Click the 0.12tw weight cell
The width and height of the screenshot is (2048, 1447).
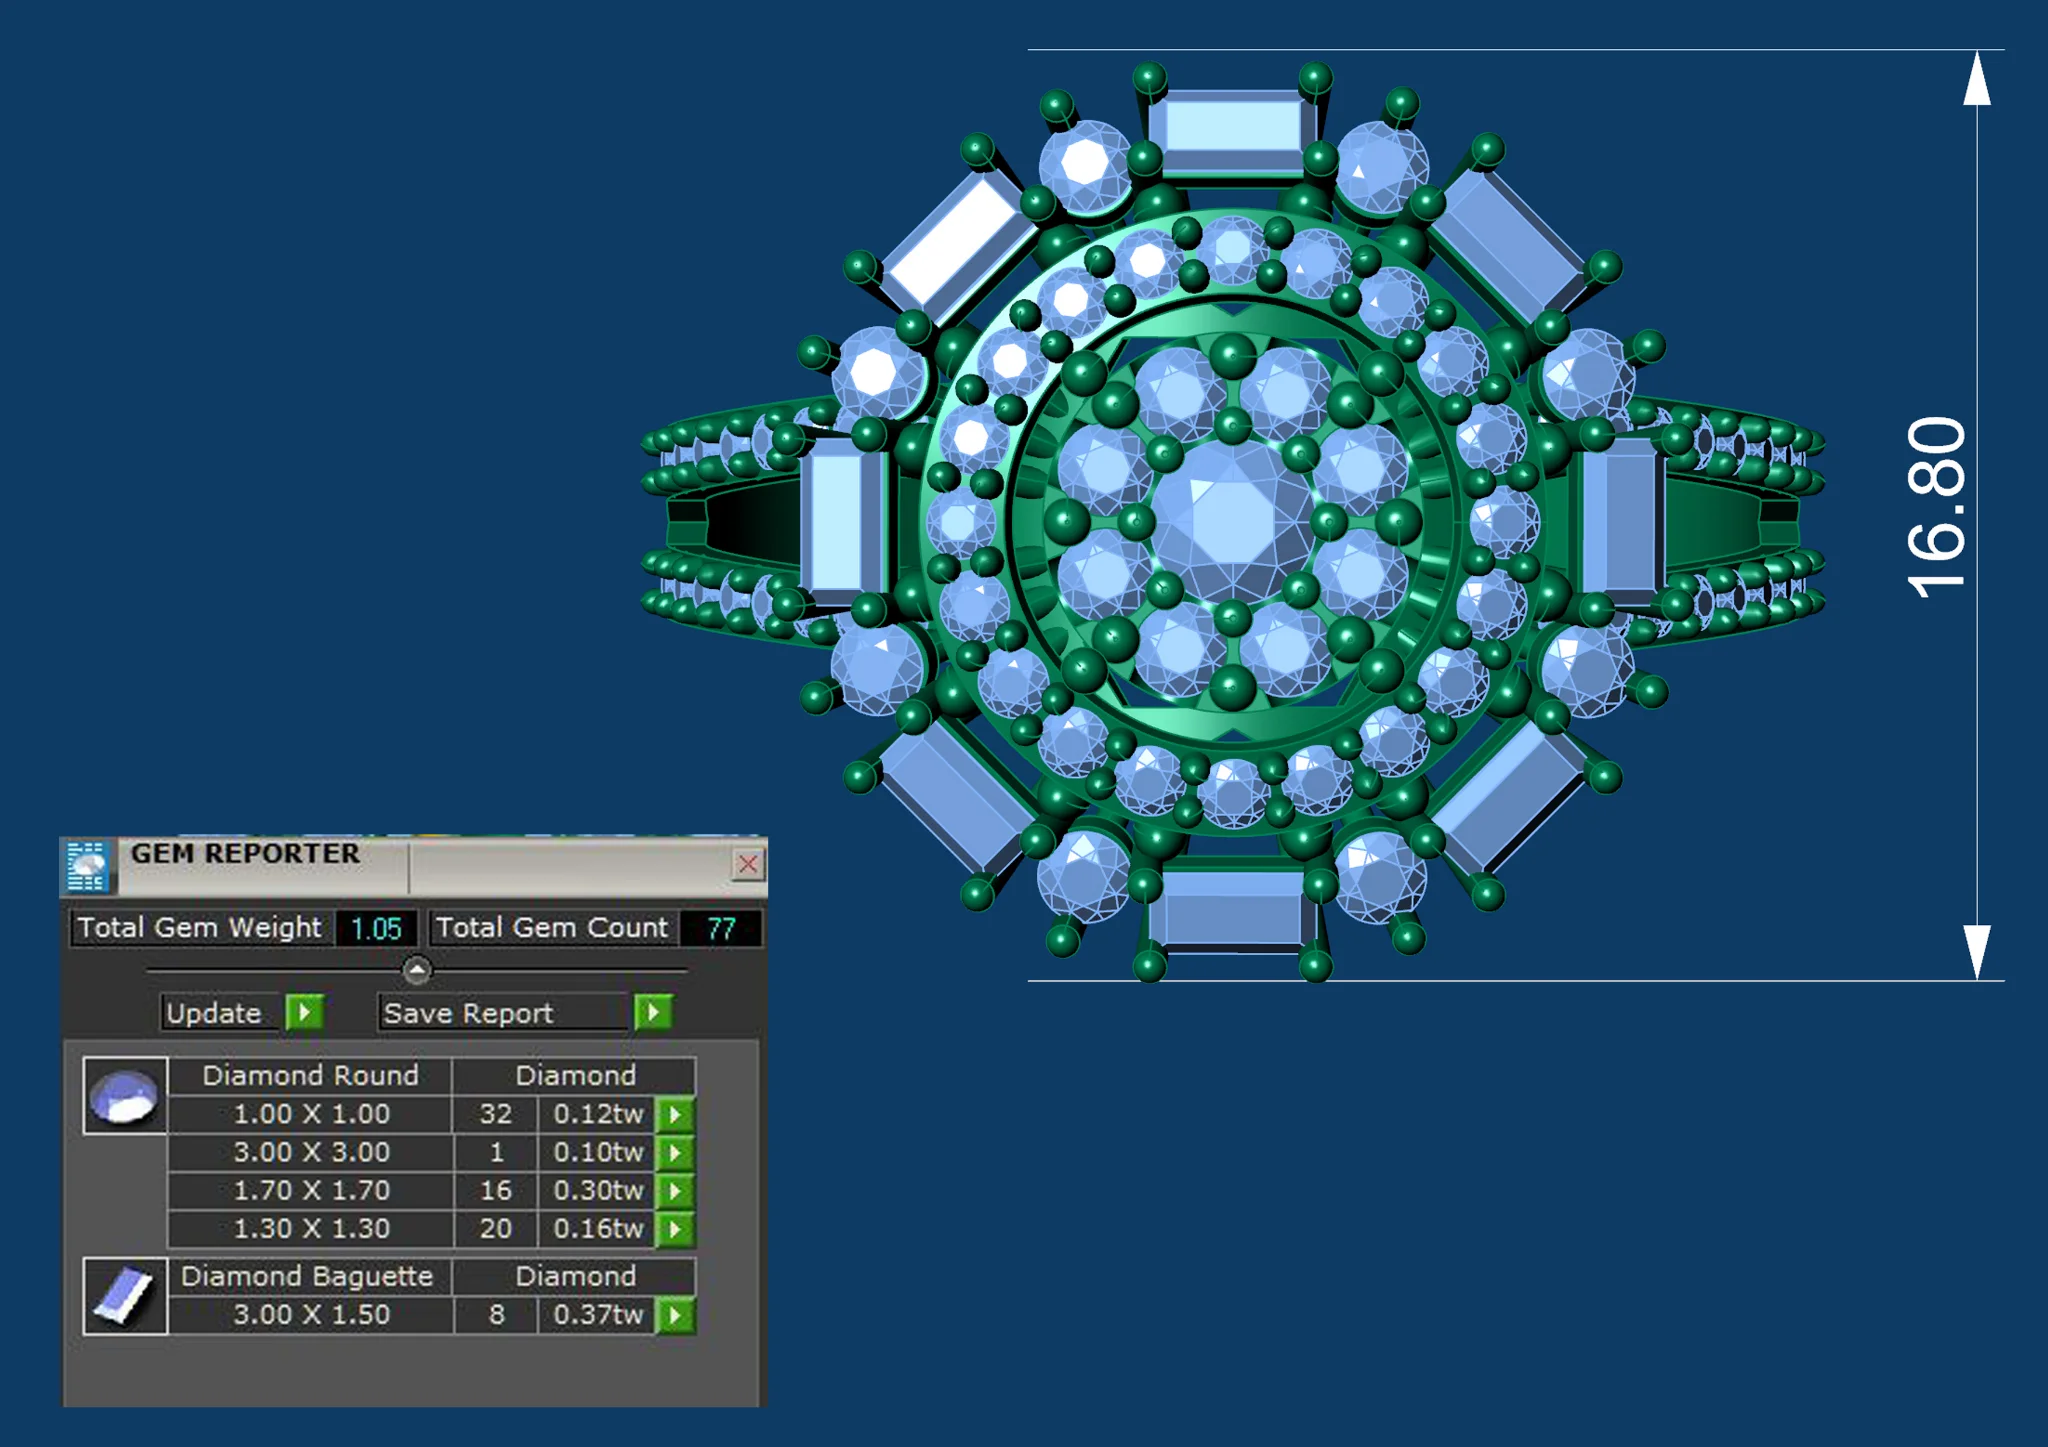click(598, 1114)
